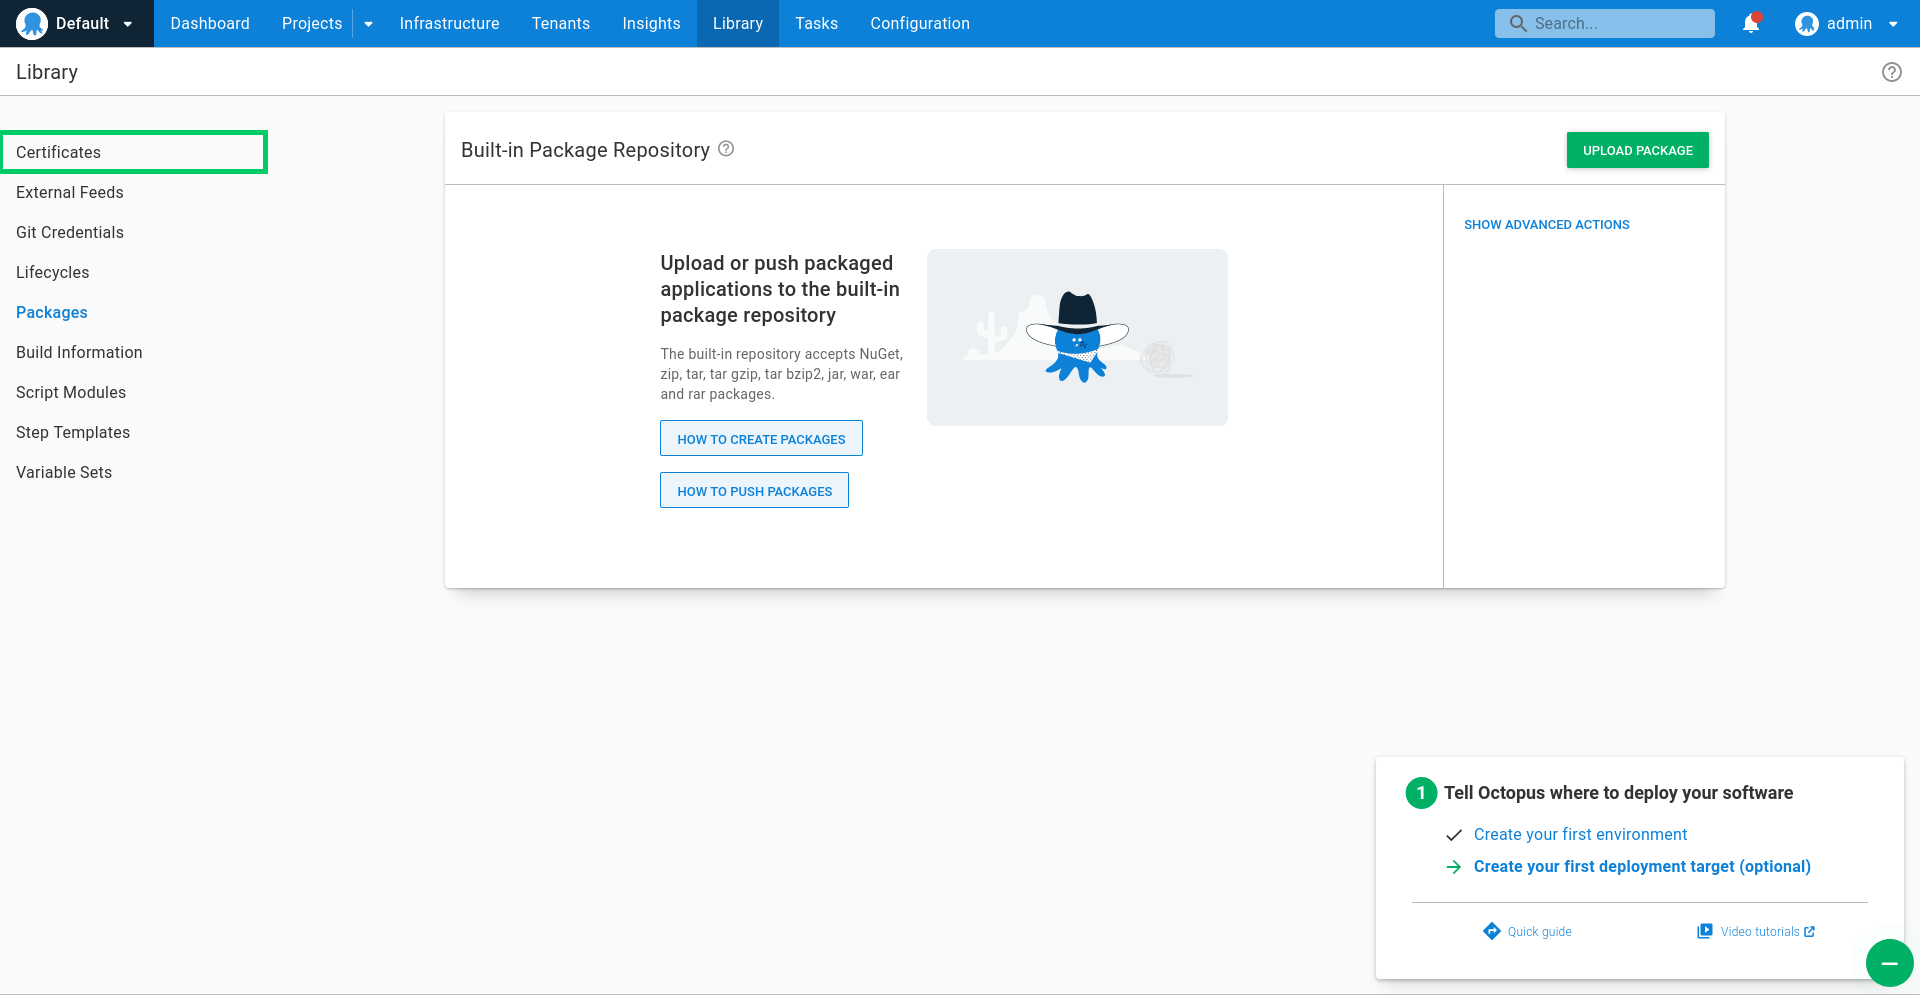Click the Video tutorials play icon
The height and width of the screenshot is (995, 1920).
1705,931
